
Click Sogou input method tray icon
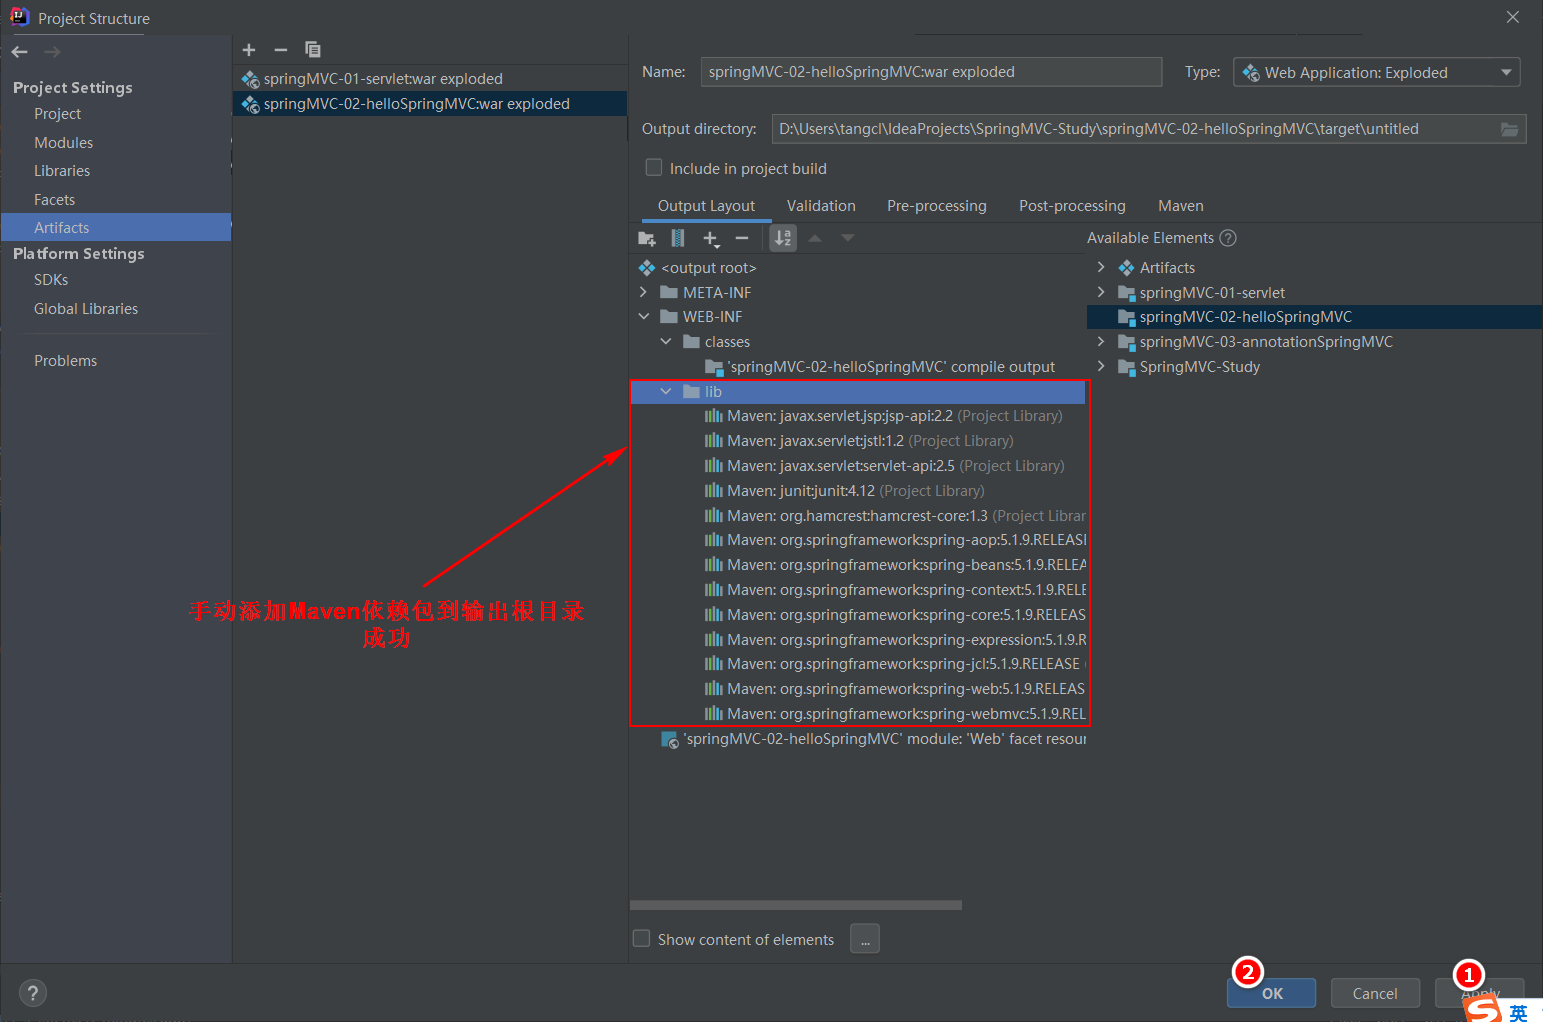click(x=1484, y=1009)
